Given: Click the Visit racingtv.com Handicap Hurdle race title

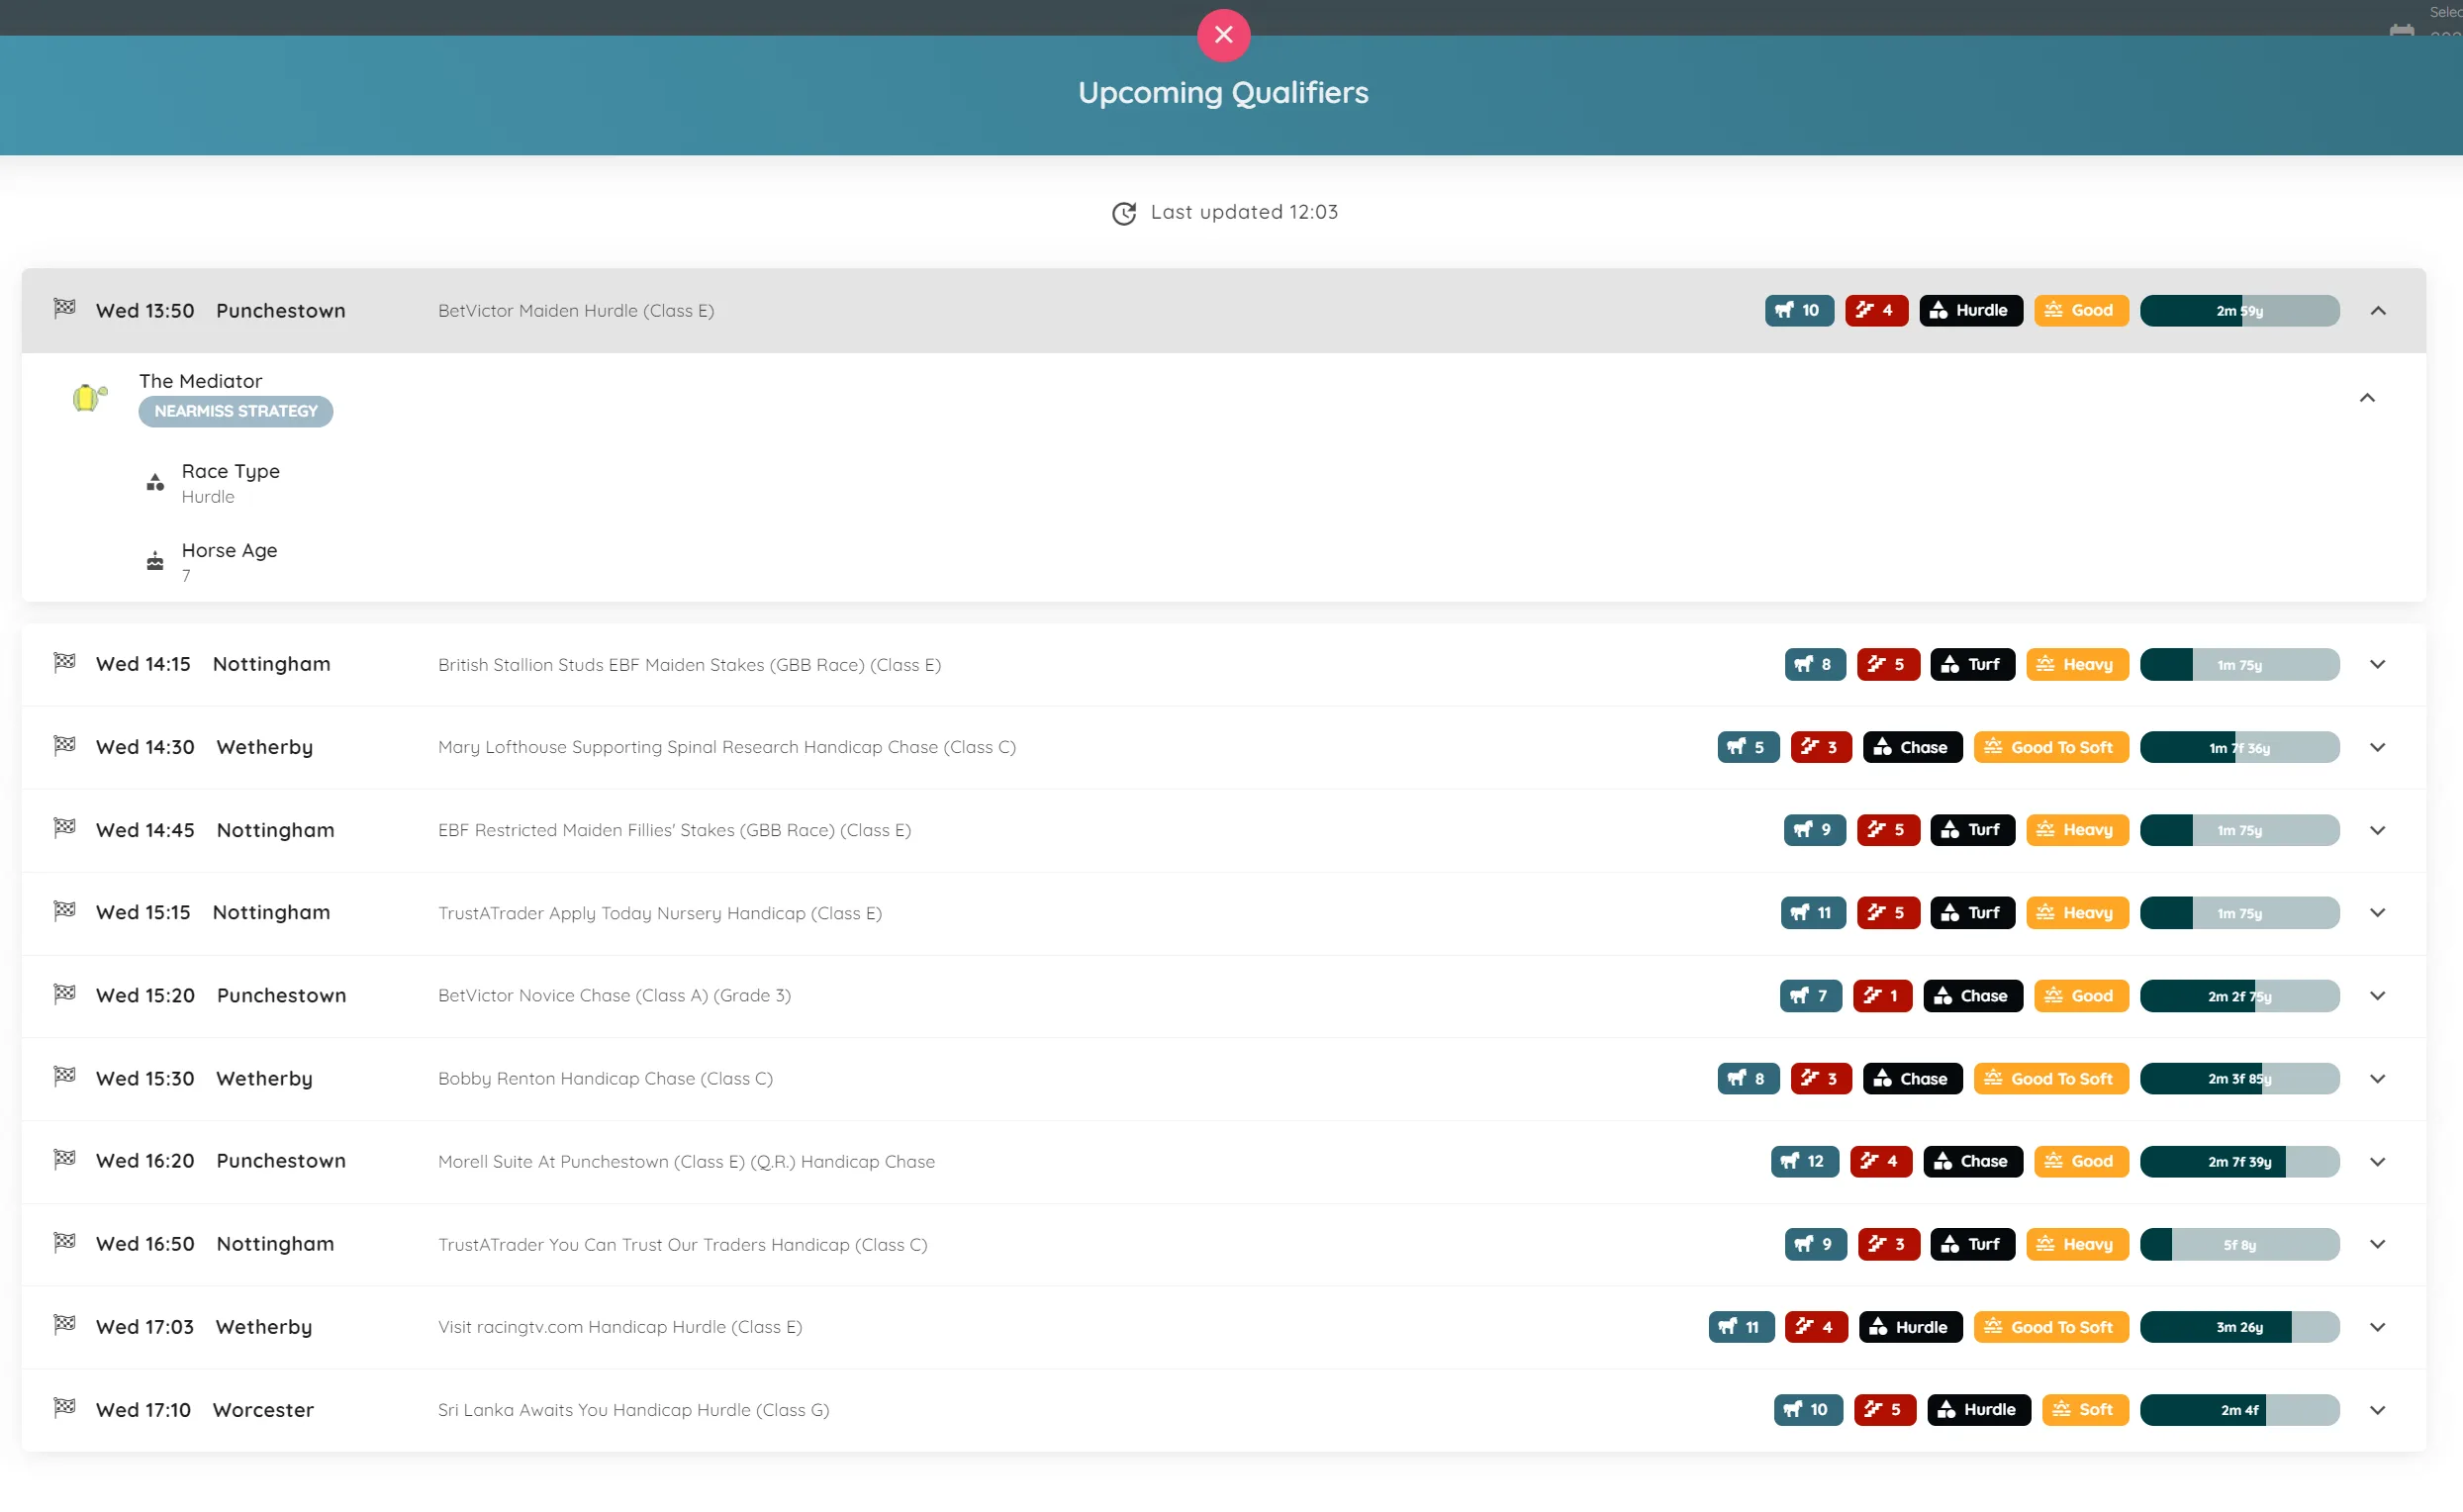Looking at the screenshot, I should pyautogui.click(x=620, y=1326).
